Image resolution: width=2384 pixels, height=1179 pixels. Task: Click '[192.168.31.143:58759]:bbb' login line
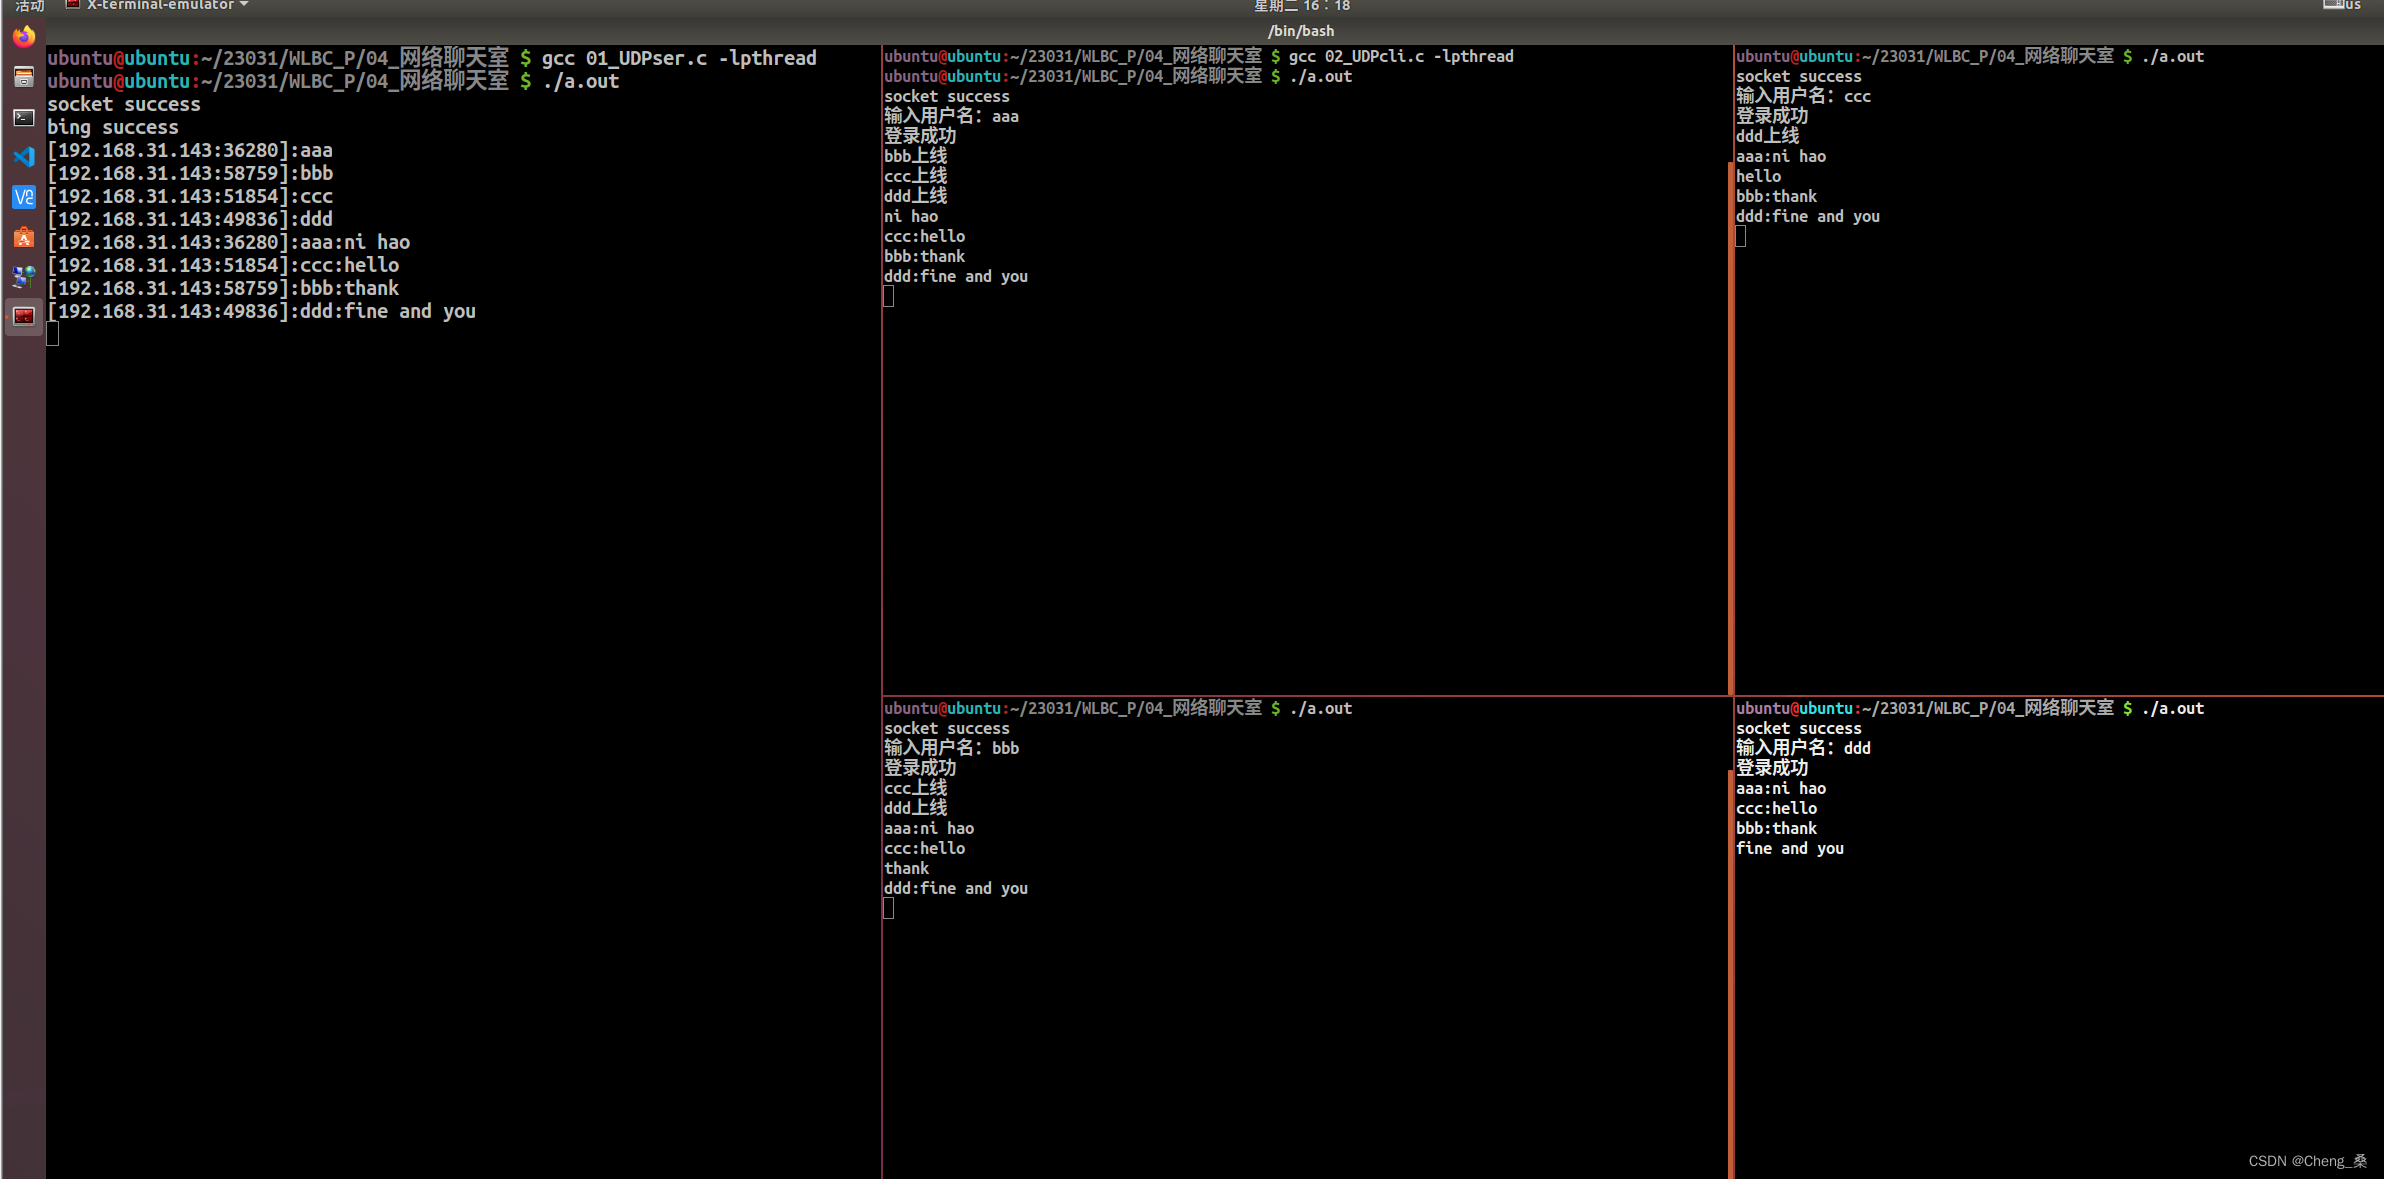[190, 173]
